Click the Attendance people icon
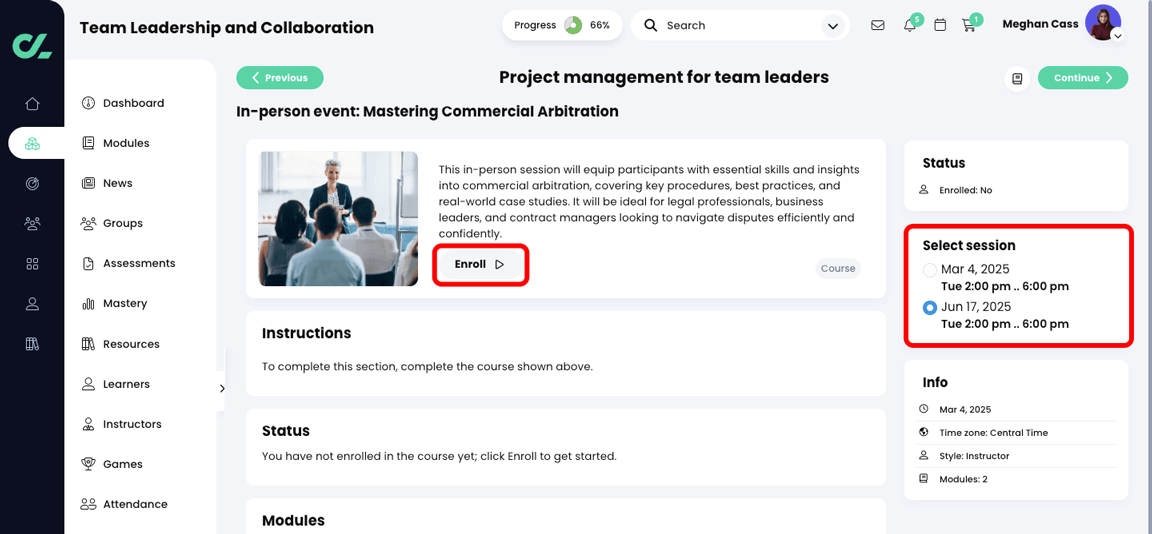 88,504
